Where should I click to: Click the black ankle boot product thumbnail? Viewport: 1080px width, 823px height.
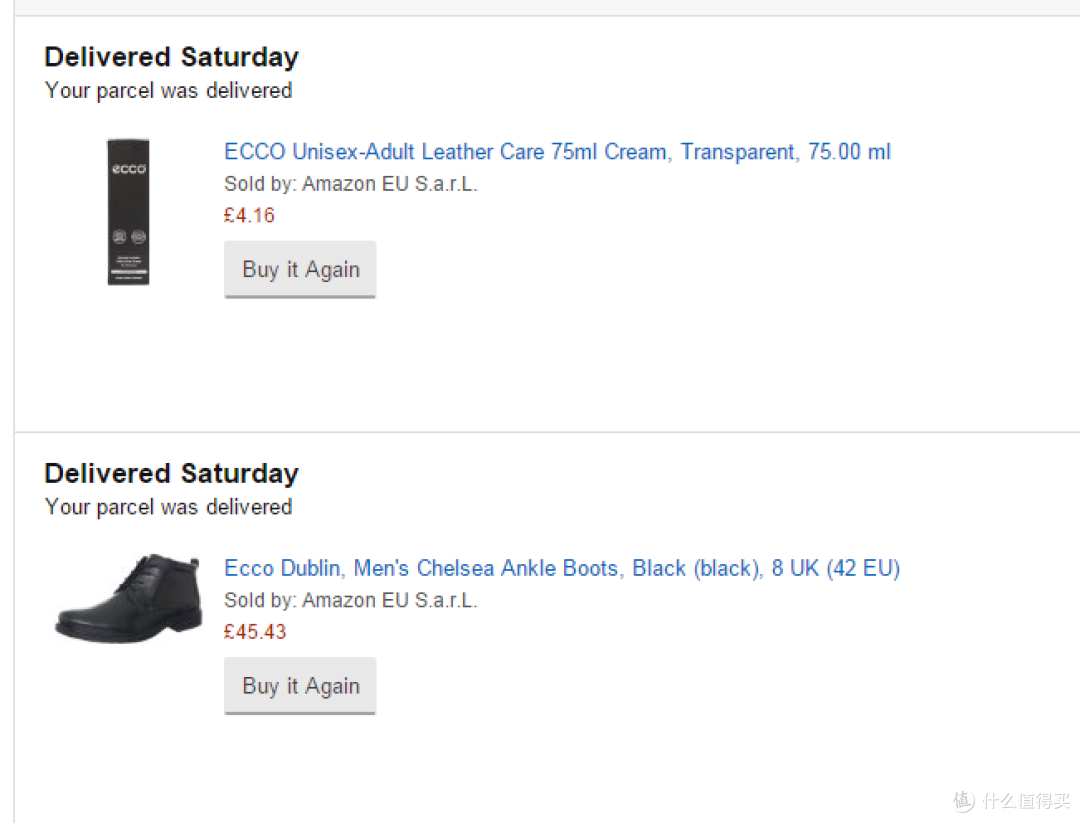pos(129,598)
